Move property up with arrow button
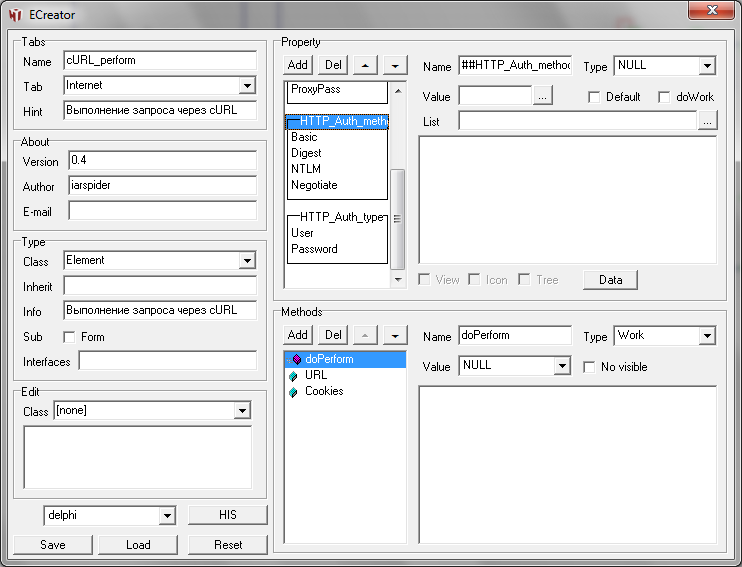742x567 pixels. coord(365,65)
